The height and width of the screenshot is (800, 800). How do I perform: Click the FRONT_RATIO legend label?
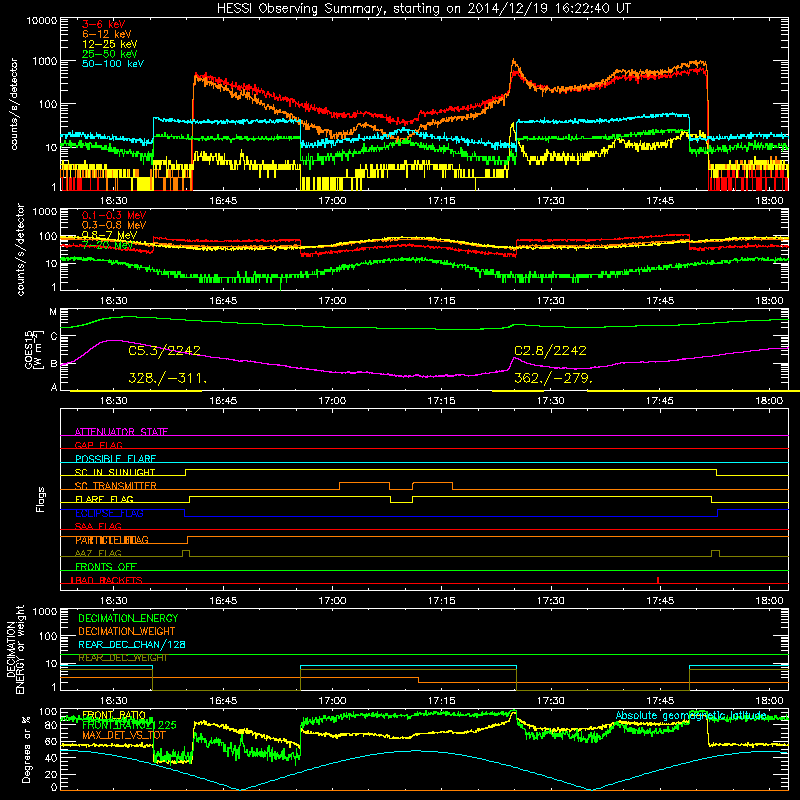114,715
